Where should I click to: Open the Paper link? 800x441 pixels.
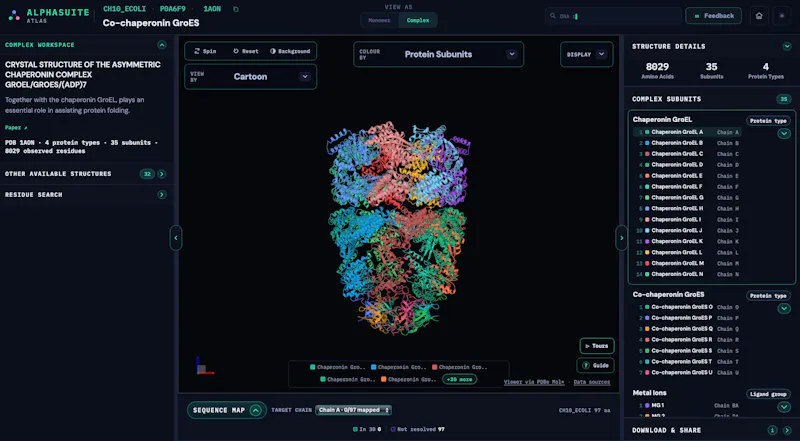click(x=16, y=128)
